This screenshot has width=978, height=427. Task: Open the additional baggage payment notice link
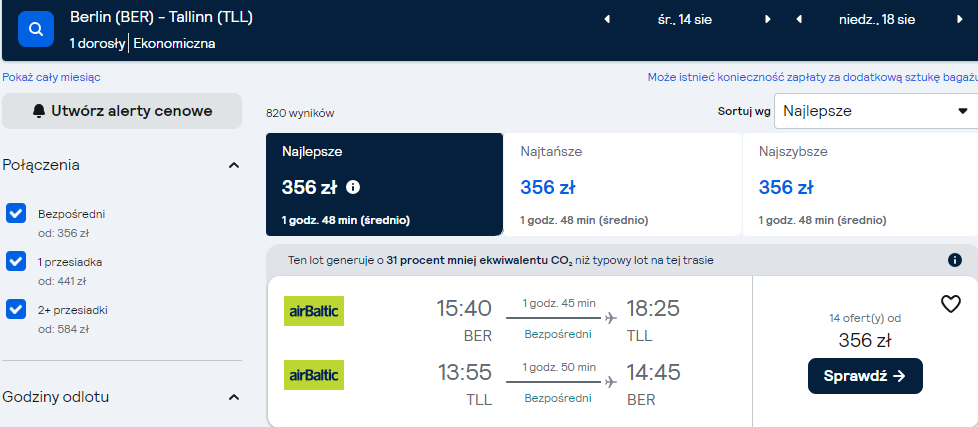click(812, 77)
